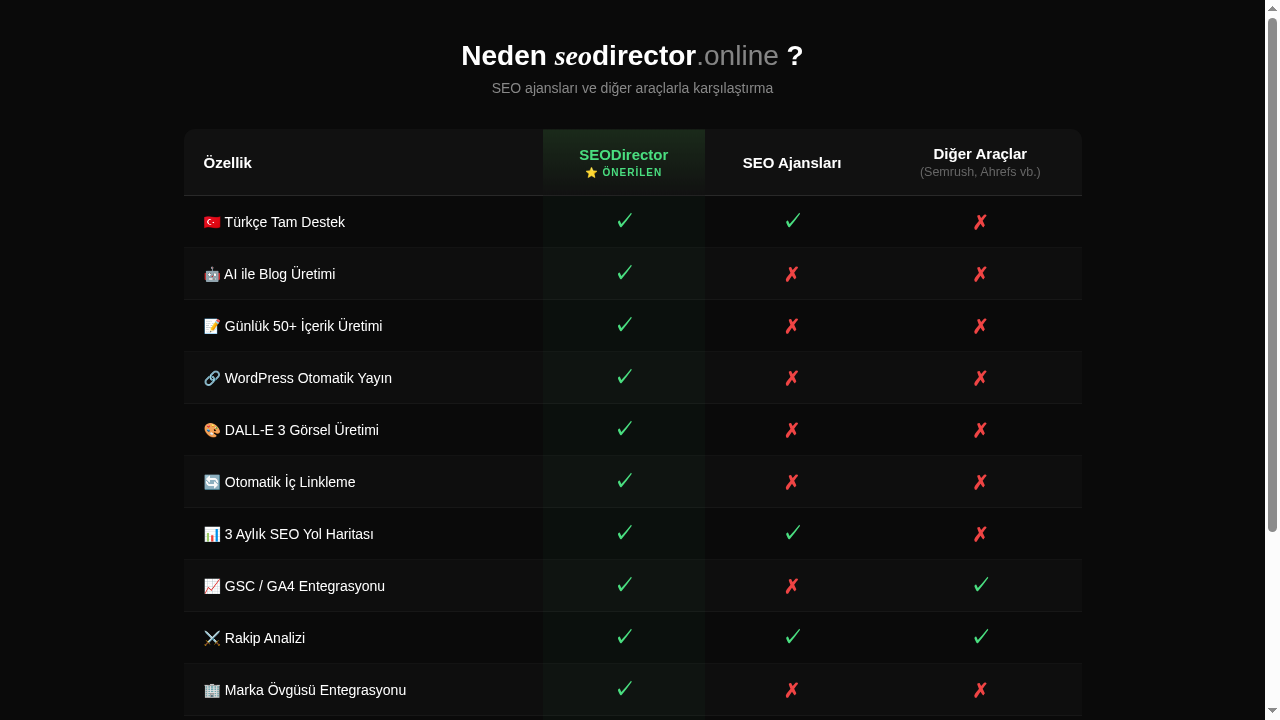
Task: Click the robot icon next to AI ile Blog Üretimi
Action: pyautogui.click(x=212, y=274)
